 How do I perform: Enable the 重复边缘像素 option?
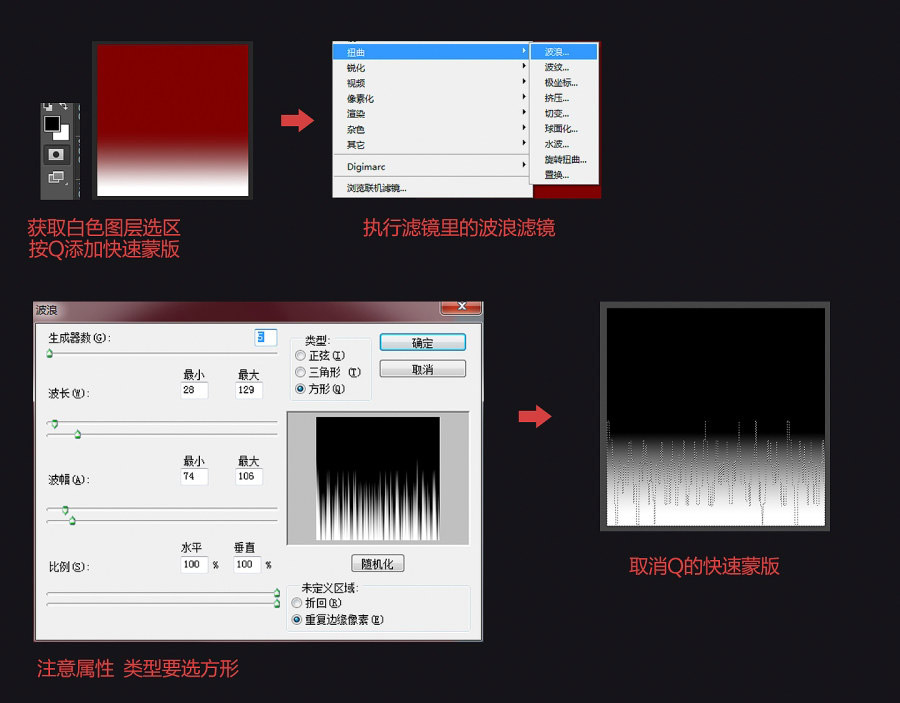pos(296,619)
